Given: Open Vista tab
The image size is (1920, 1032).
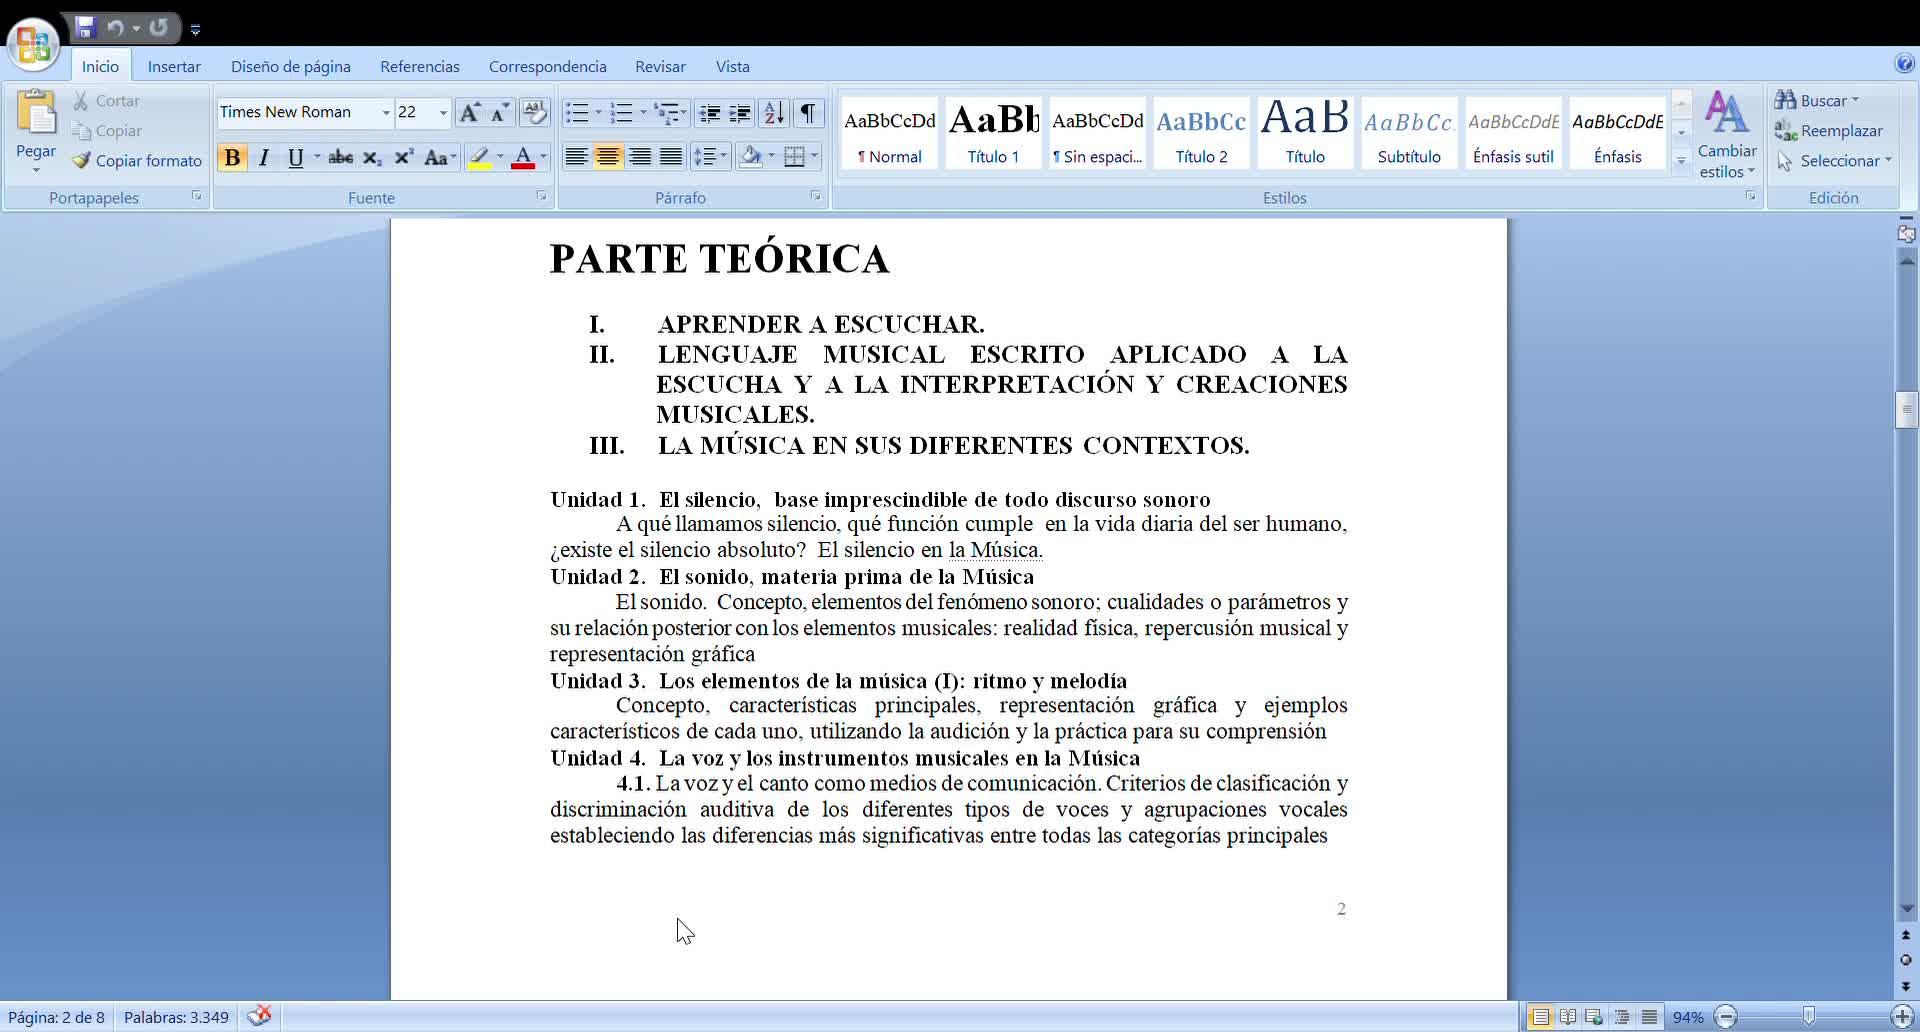Looking at the screenshot, I should click(733, 67).
